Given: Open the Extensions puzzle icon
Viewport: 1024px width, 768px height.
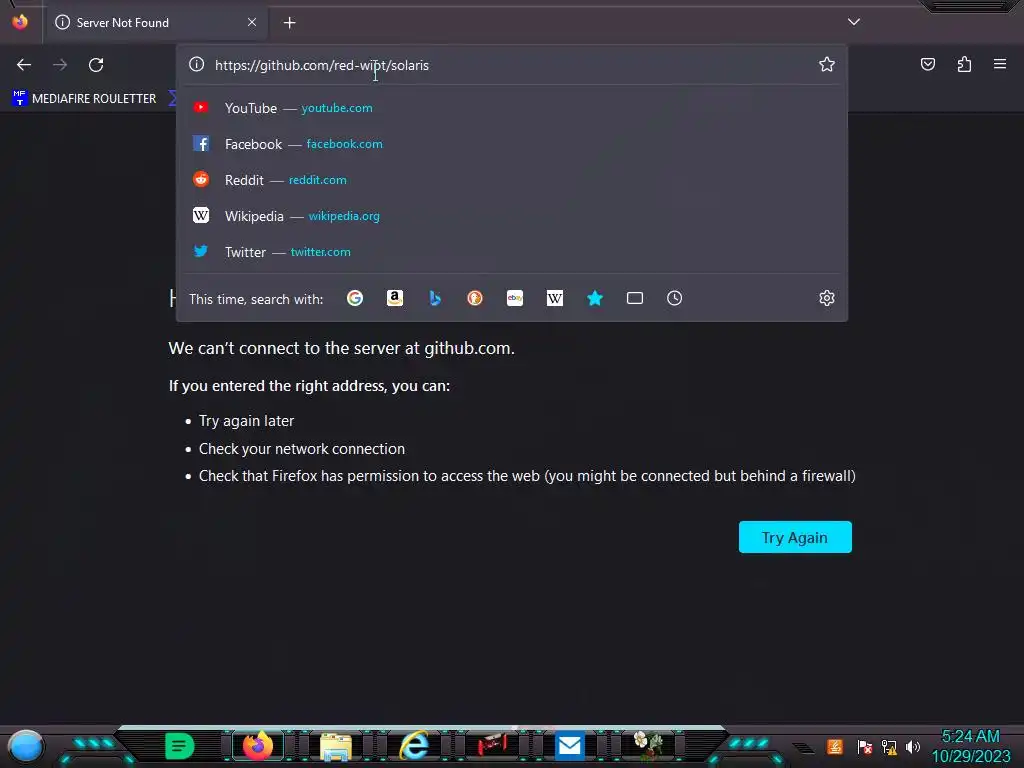Looking at the screenshot, I should pos(964,64).
